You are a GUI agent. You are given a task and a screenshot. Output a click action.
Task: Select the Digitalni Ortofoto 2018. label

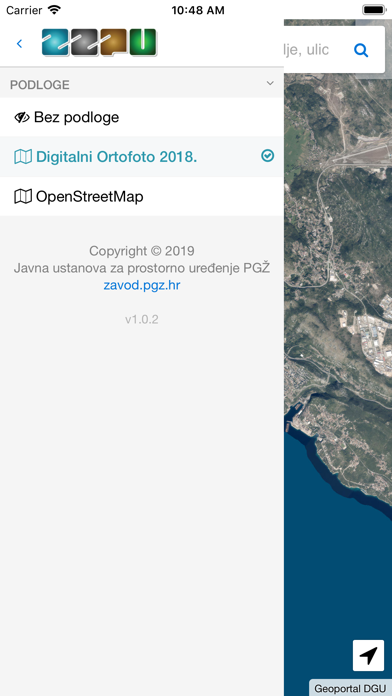click(116, 157)
